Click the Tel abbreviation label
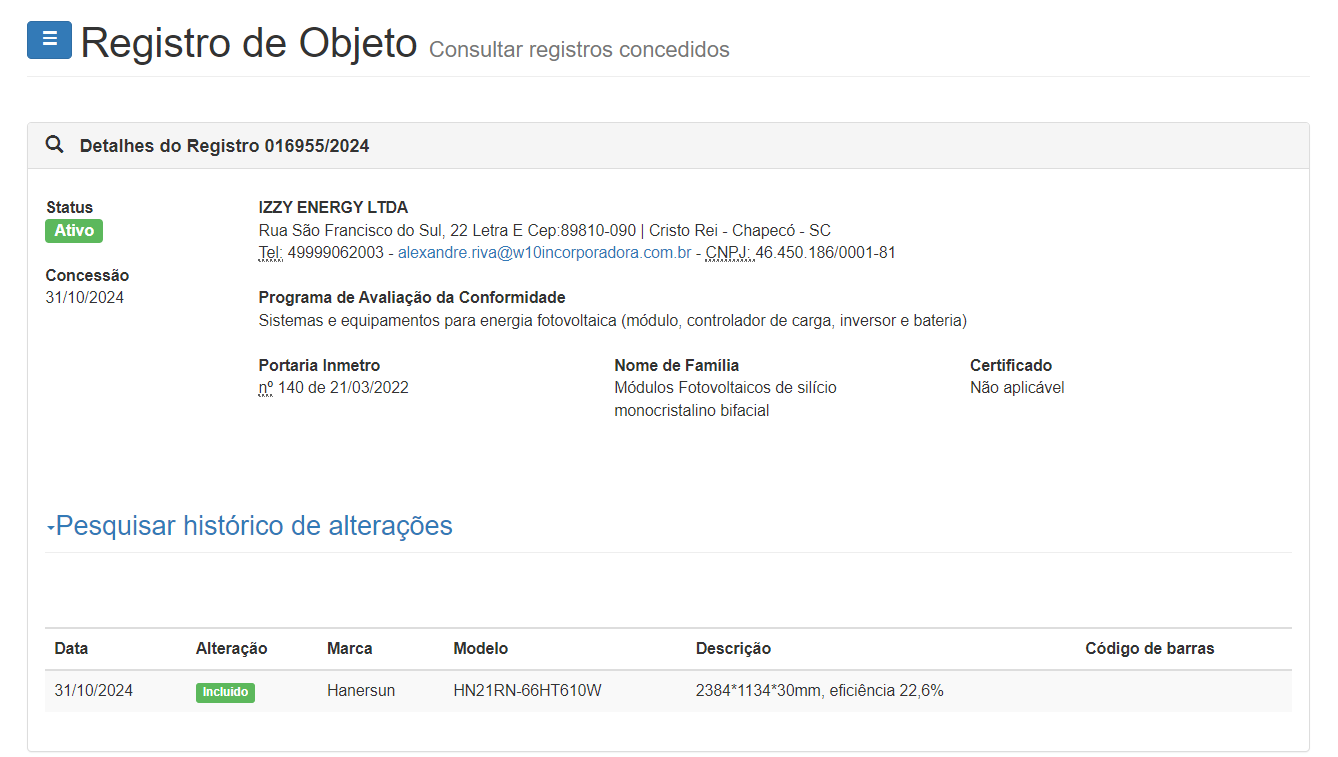This screenshot has width=1338, height=757. click(270, 253)
